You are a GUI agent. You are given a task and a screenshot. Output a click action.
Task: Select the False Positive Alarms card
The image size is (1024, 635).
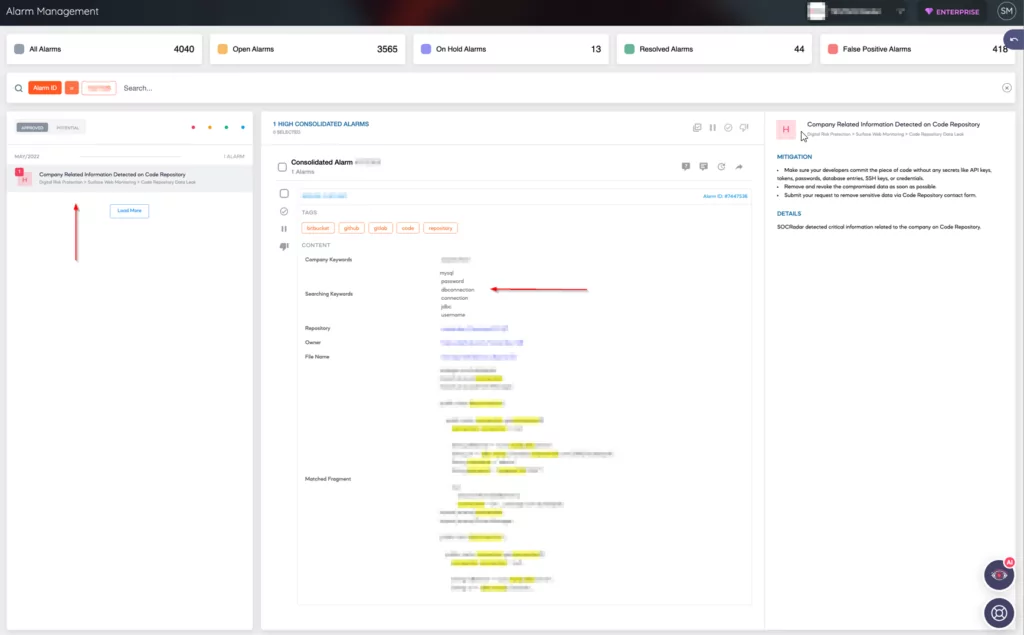[918, 49]
